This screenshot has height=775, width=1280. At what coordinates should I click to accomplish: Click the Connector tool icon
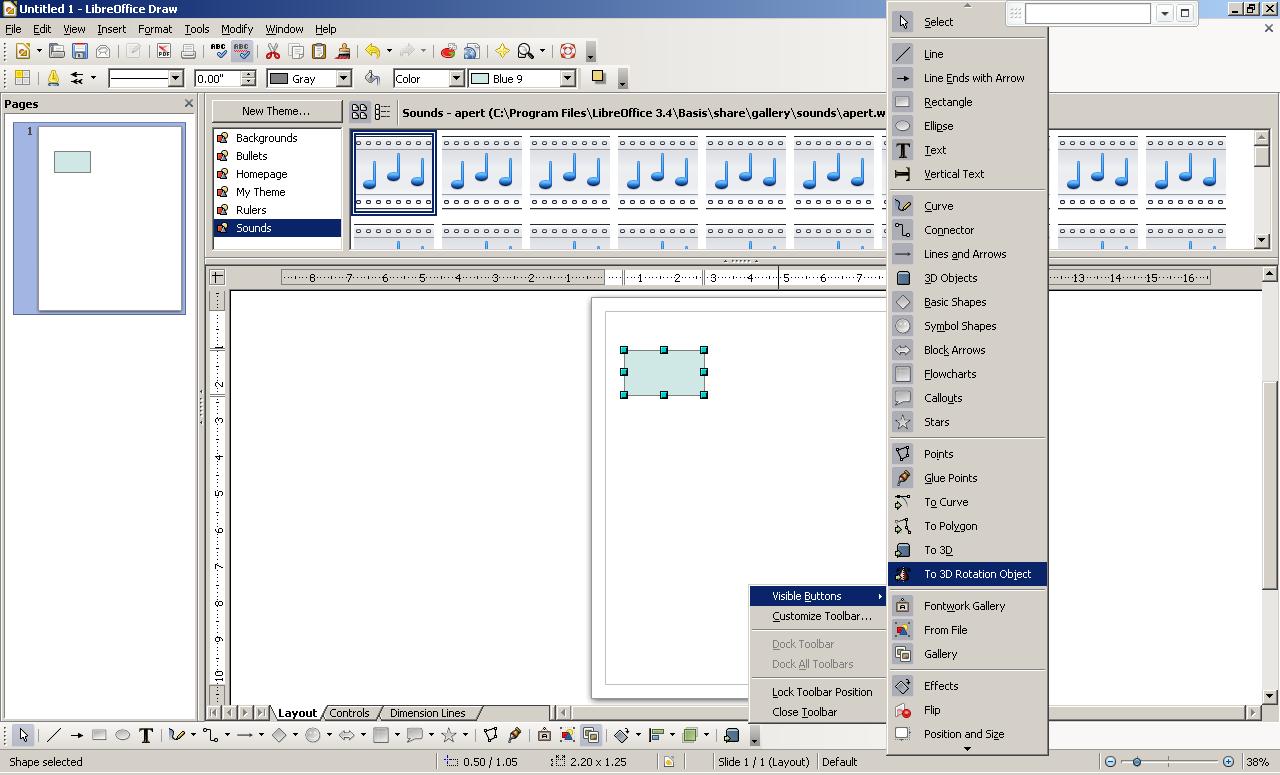pos(211,735)
